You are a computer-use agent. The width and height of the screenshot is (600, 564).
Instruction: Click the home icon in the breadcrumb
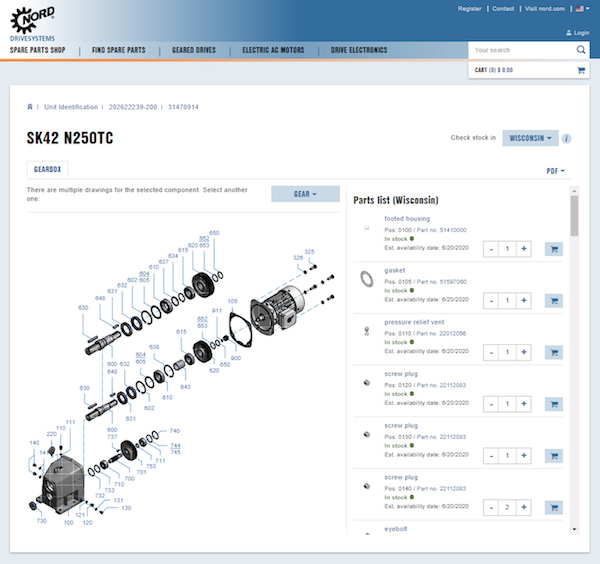pyautogui.click(x=30, y=107)
